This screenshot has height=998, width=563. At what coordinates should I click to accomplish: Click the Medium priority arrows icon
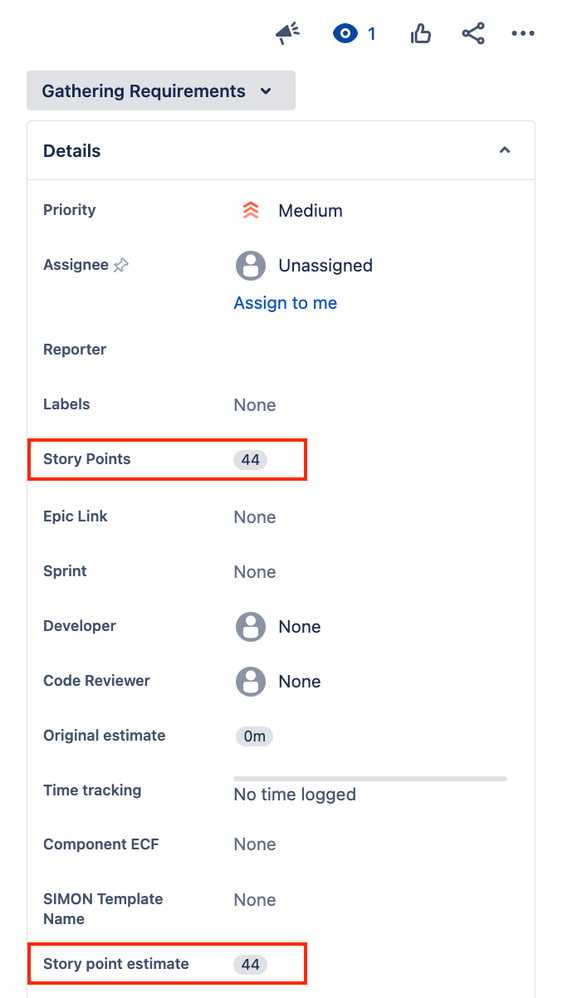pos(251,211)
